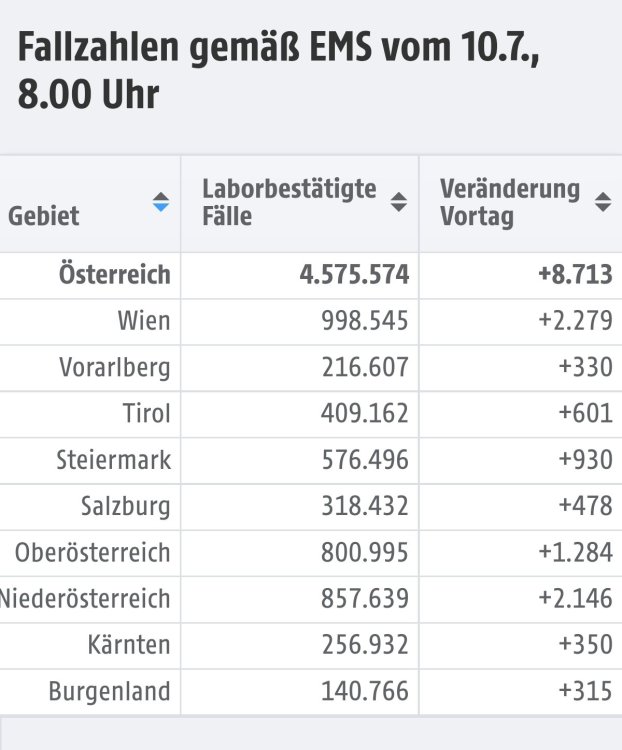Click the Laborbestätigte Fälle header label

(289, 202)
